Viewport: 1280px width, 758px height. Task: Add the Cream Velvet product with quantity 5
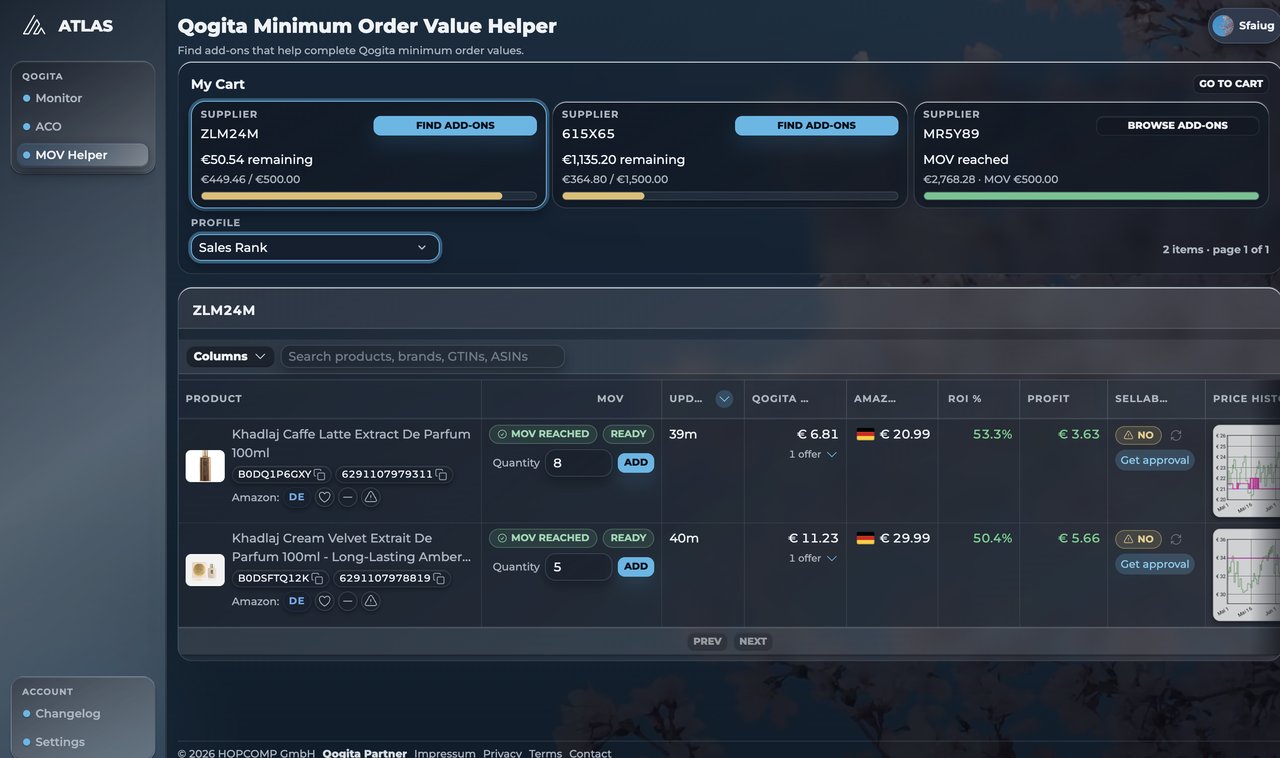[x=636, y=566]
